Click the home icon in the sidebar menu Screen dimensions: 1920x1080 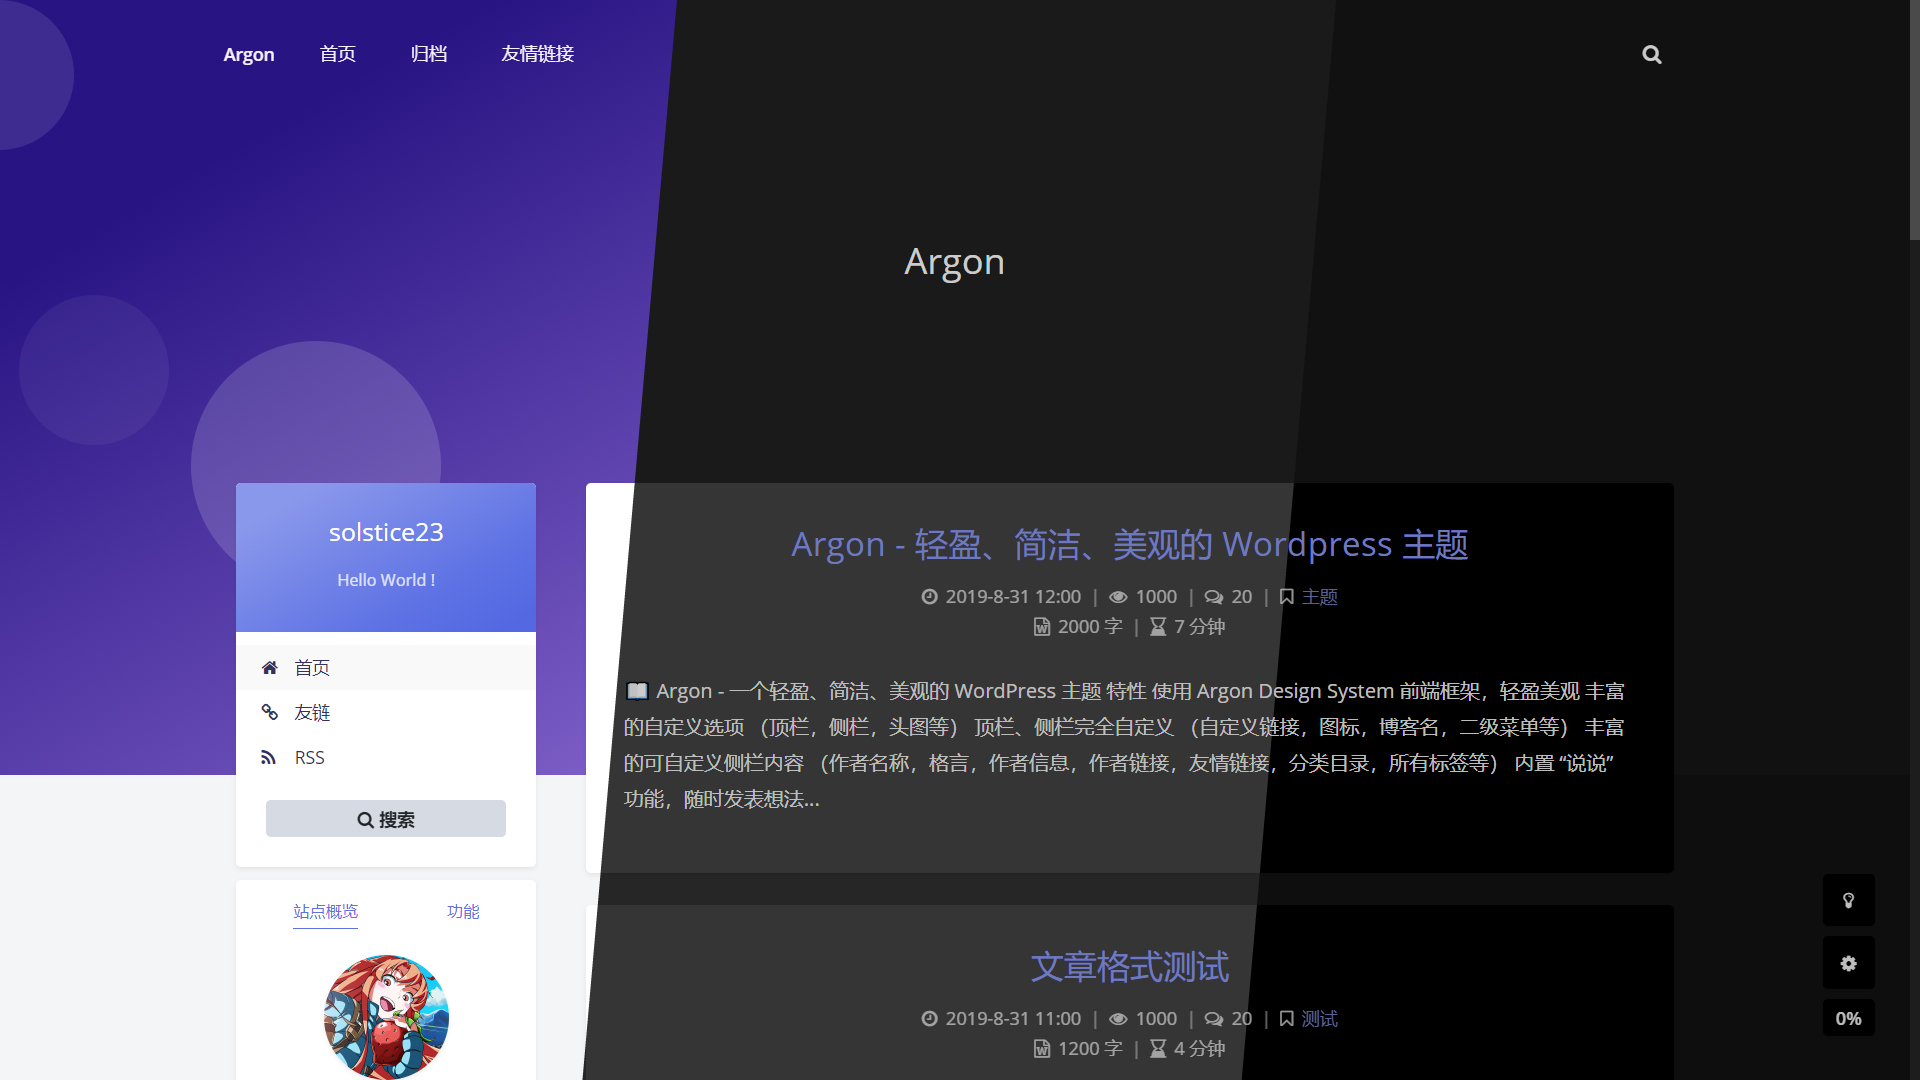click(x=269, y=666)
